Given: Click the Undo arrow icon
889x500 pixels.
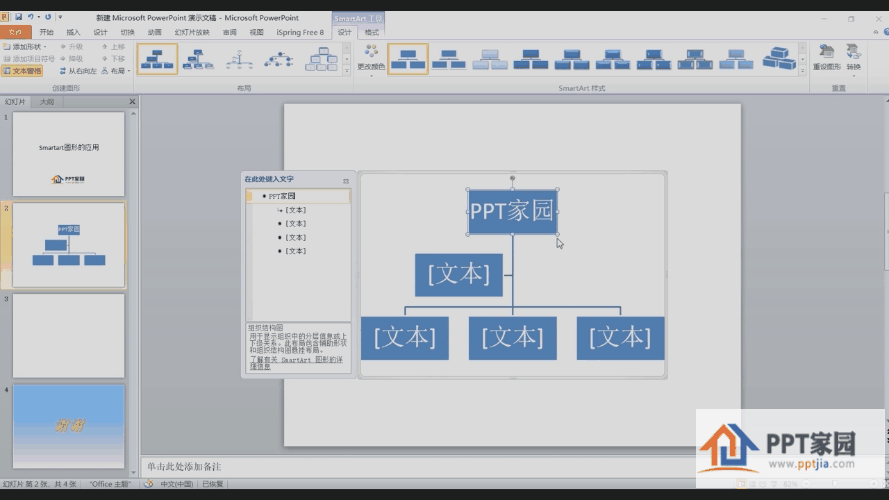Looking at the screenshot, I should coord(31,17).
